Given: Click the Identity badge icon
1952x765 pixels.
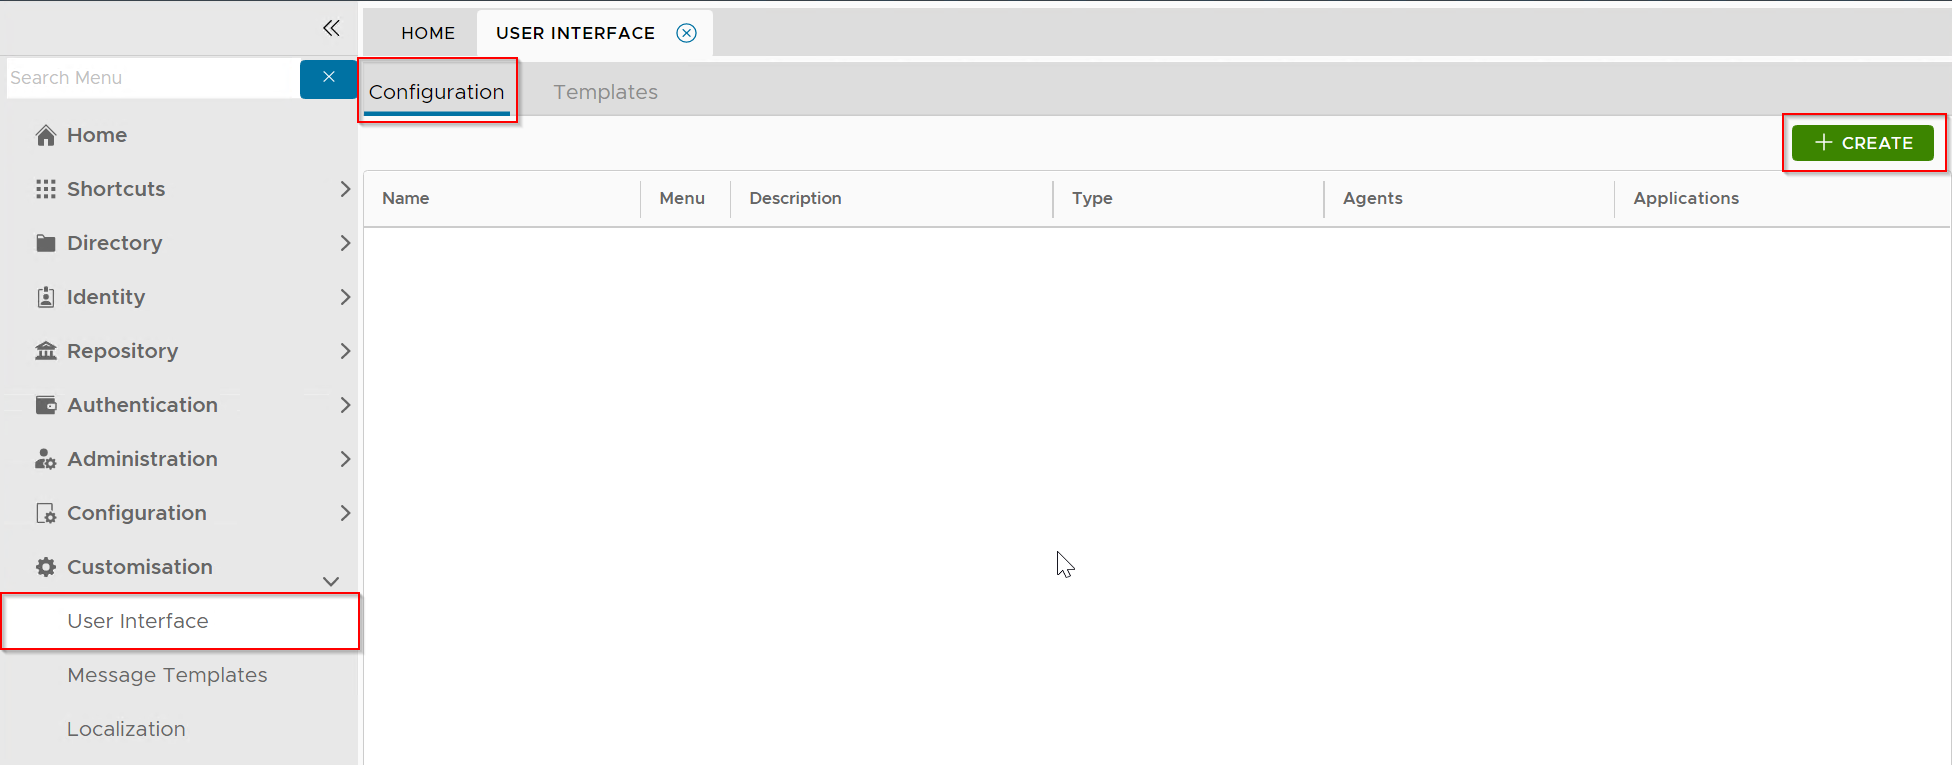Looking at the screenshot, I should [45, 297].
